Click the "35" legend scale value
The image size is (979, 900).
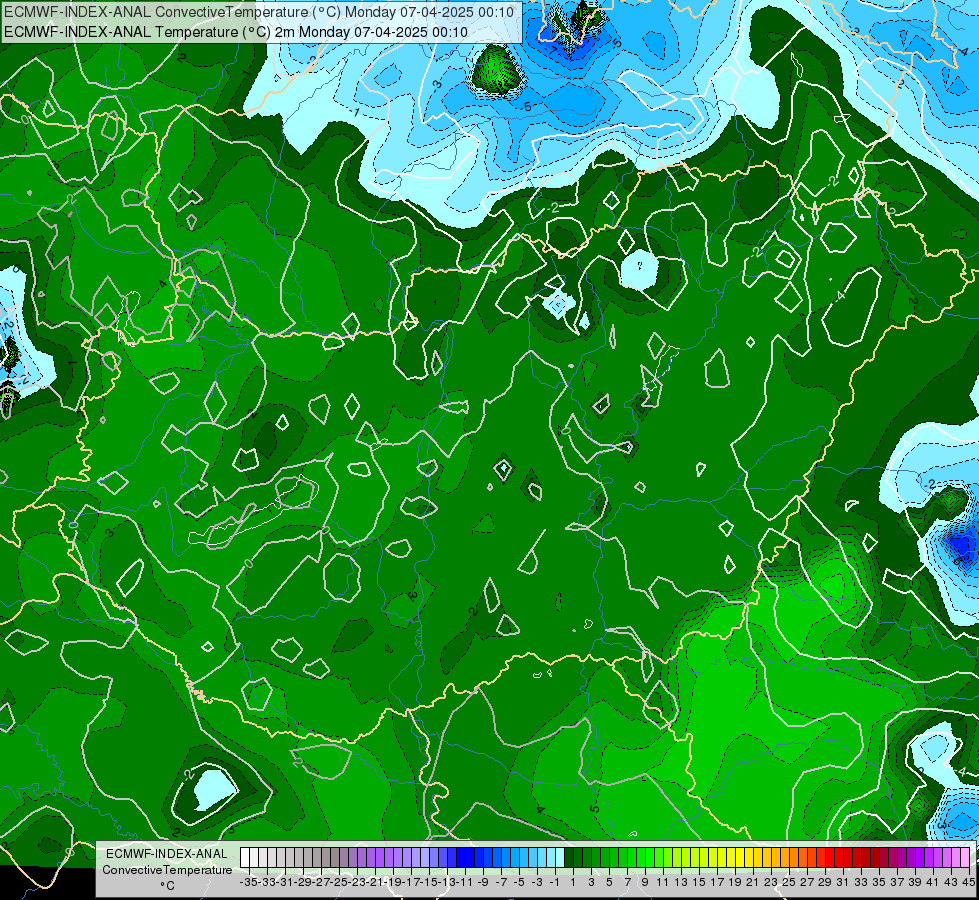878,882
